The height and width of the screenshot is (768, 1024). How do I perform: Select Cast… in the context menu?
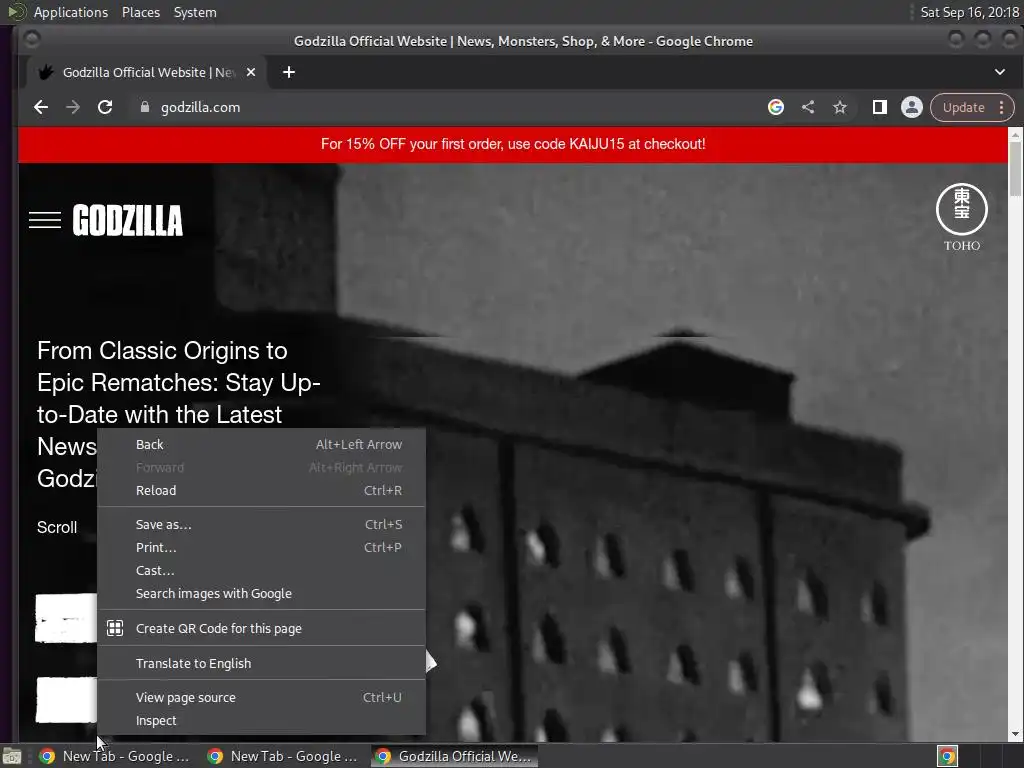pos(261,570)
